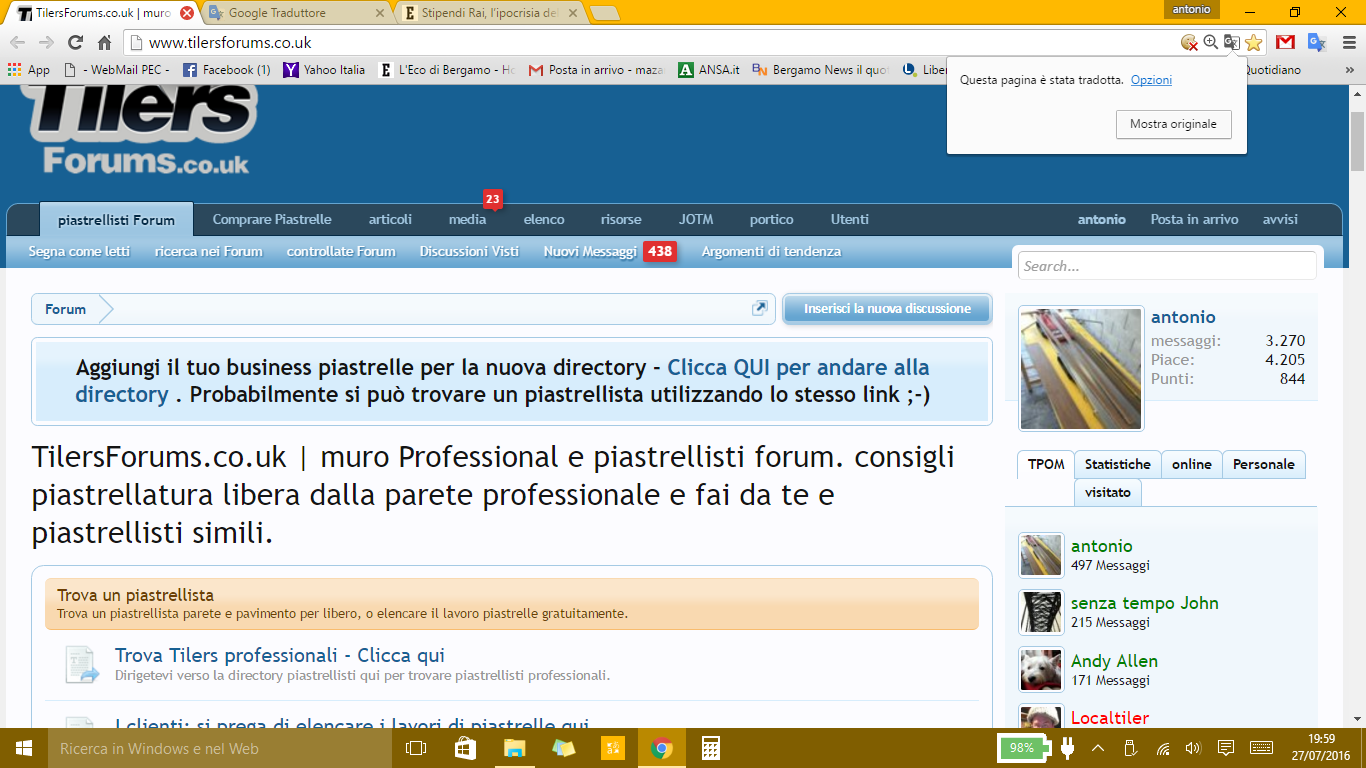Open Task View on the taskbar

click(416, 748)
